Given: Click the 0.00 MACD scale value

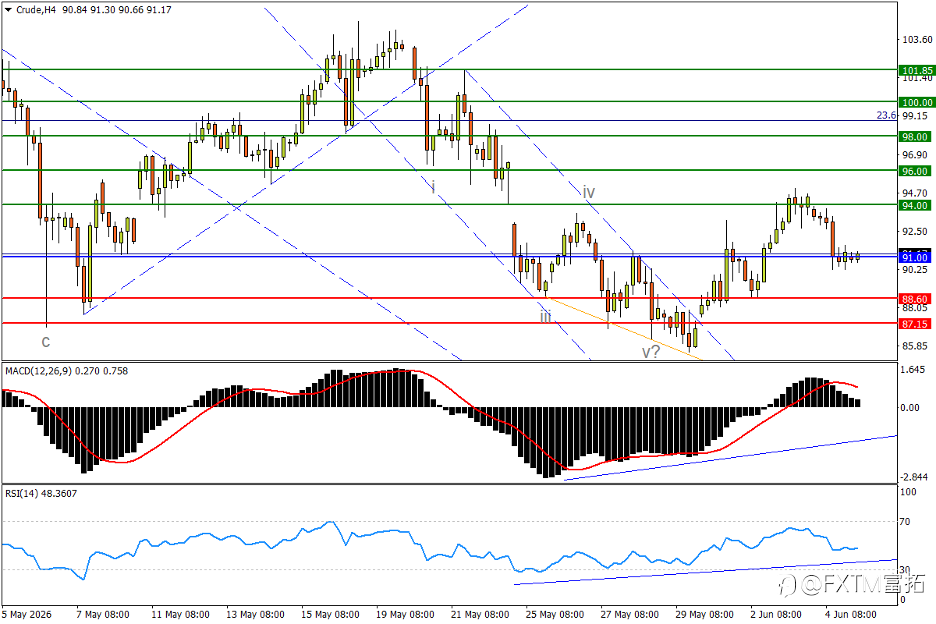Looking at the screenshot, I should click(910, 408).
